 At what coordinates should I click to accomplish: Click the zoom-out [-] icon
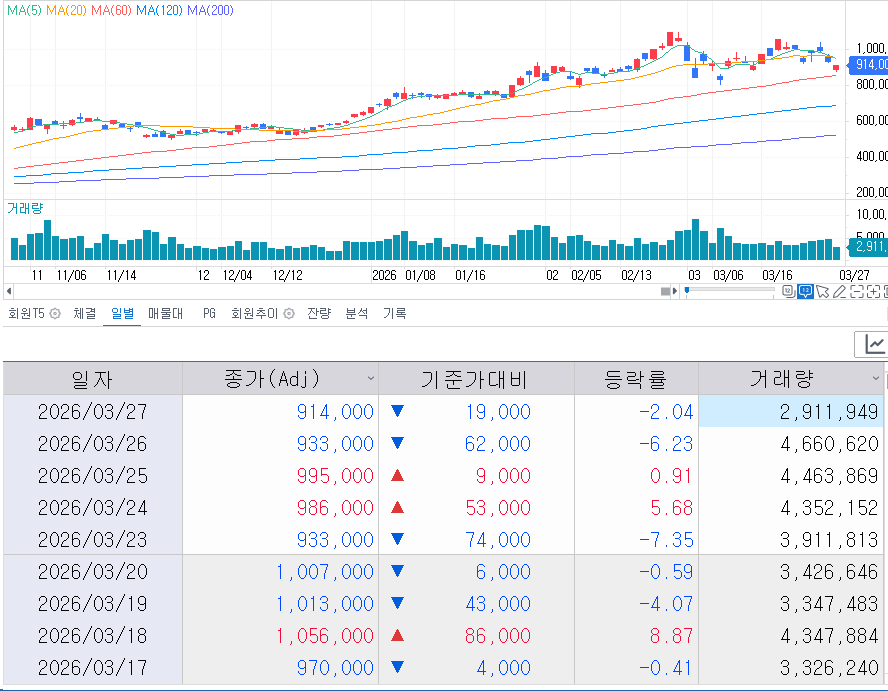coord(857,291)
